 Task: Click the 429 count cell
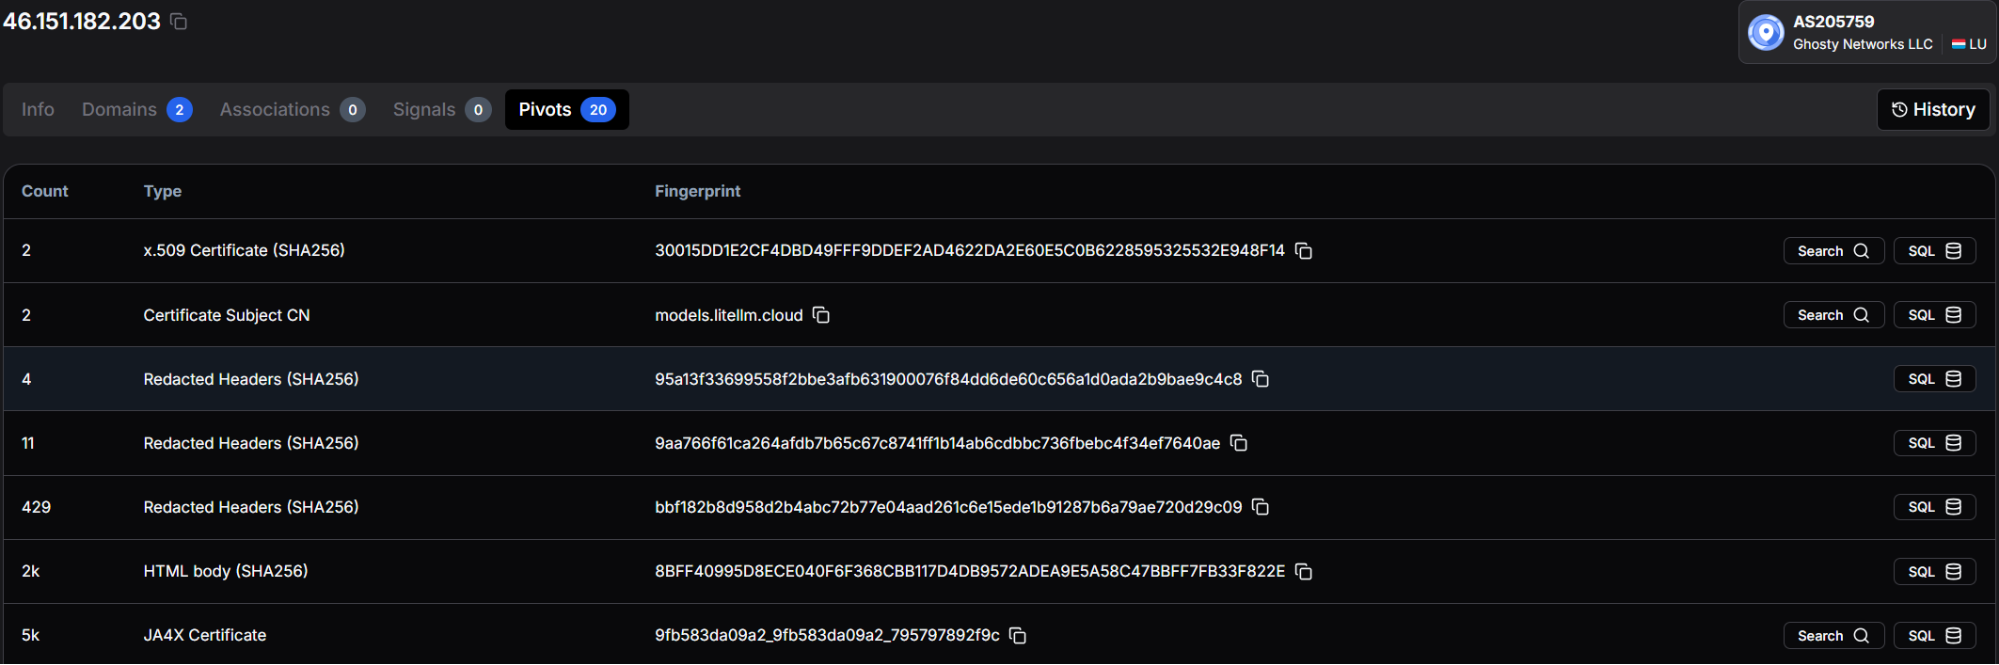point(36,507)
